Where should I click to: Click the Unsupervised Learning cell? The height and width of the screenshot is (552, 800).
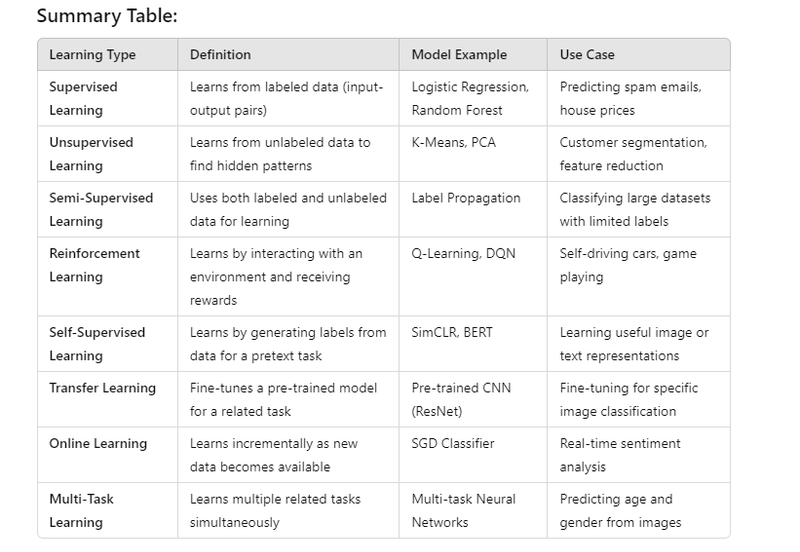click(x=91, y=154)
